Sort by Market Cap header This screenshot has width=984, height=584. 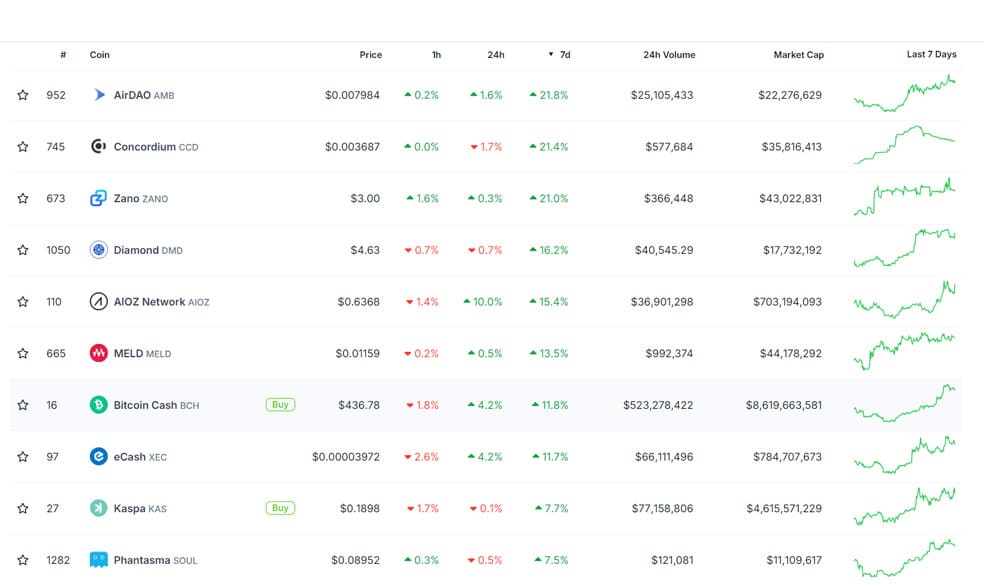[x=798, y=55]
